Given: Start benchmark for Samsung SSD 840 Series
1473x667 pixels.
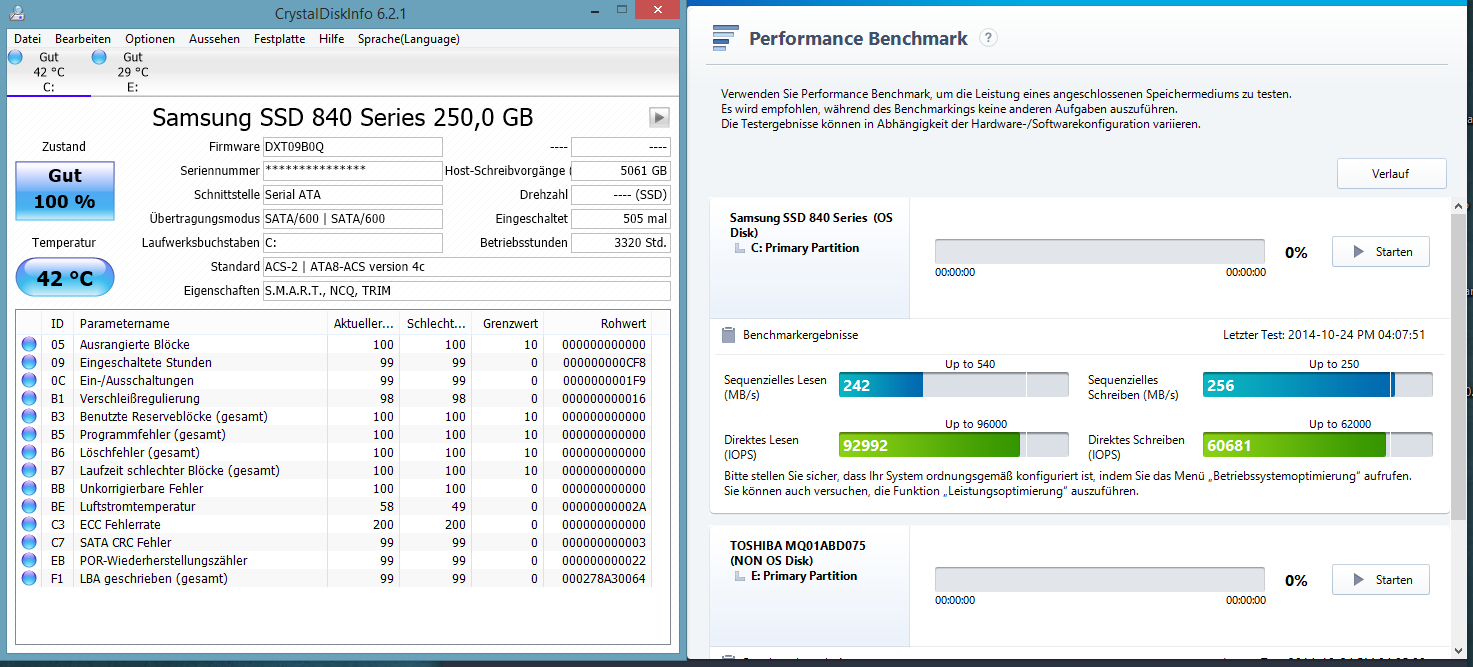Looking at the screenshot, I should [1380, 252].
